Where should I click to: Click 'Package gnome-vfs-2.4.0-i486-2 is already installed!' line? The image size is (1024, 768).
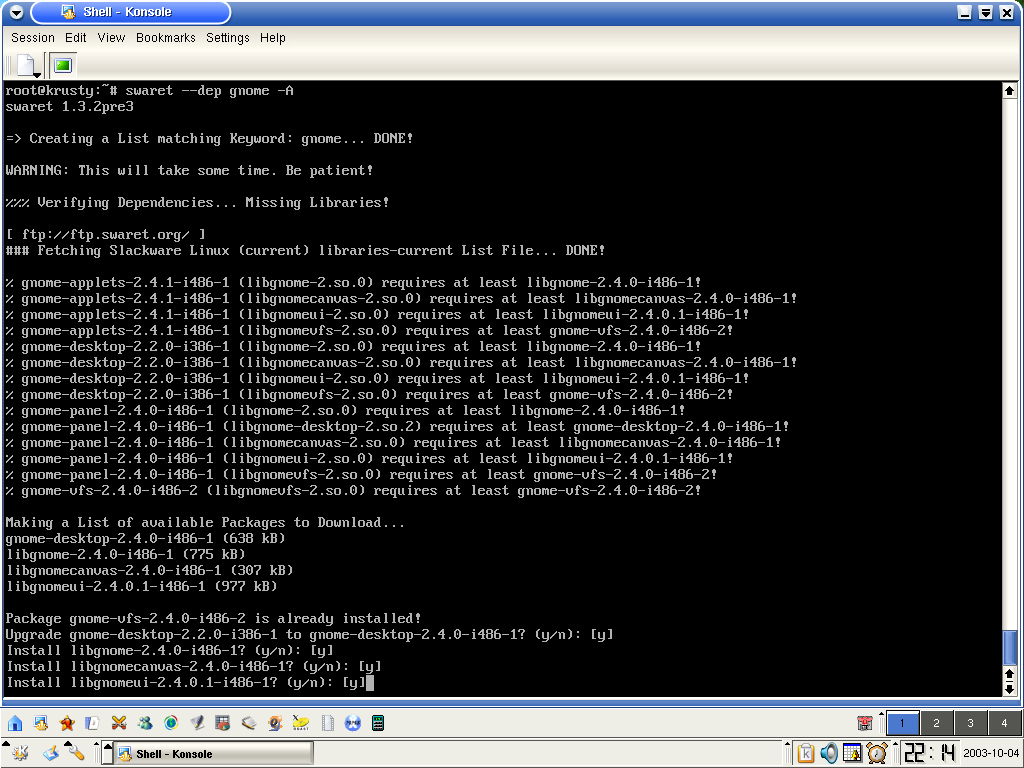(x=214, y=618)
